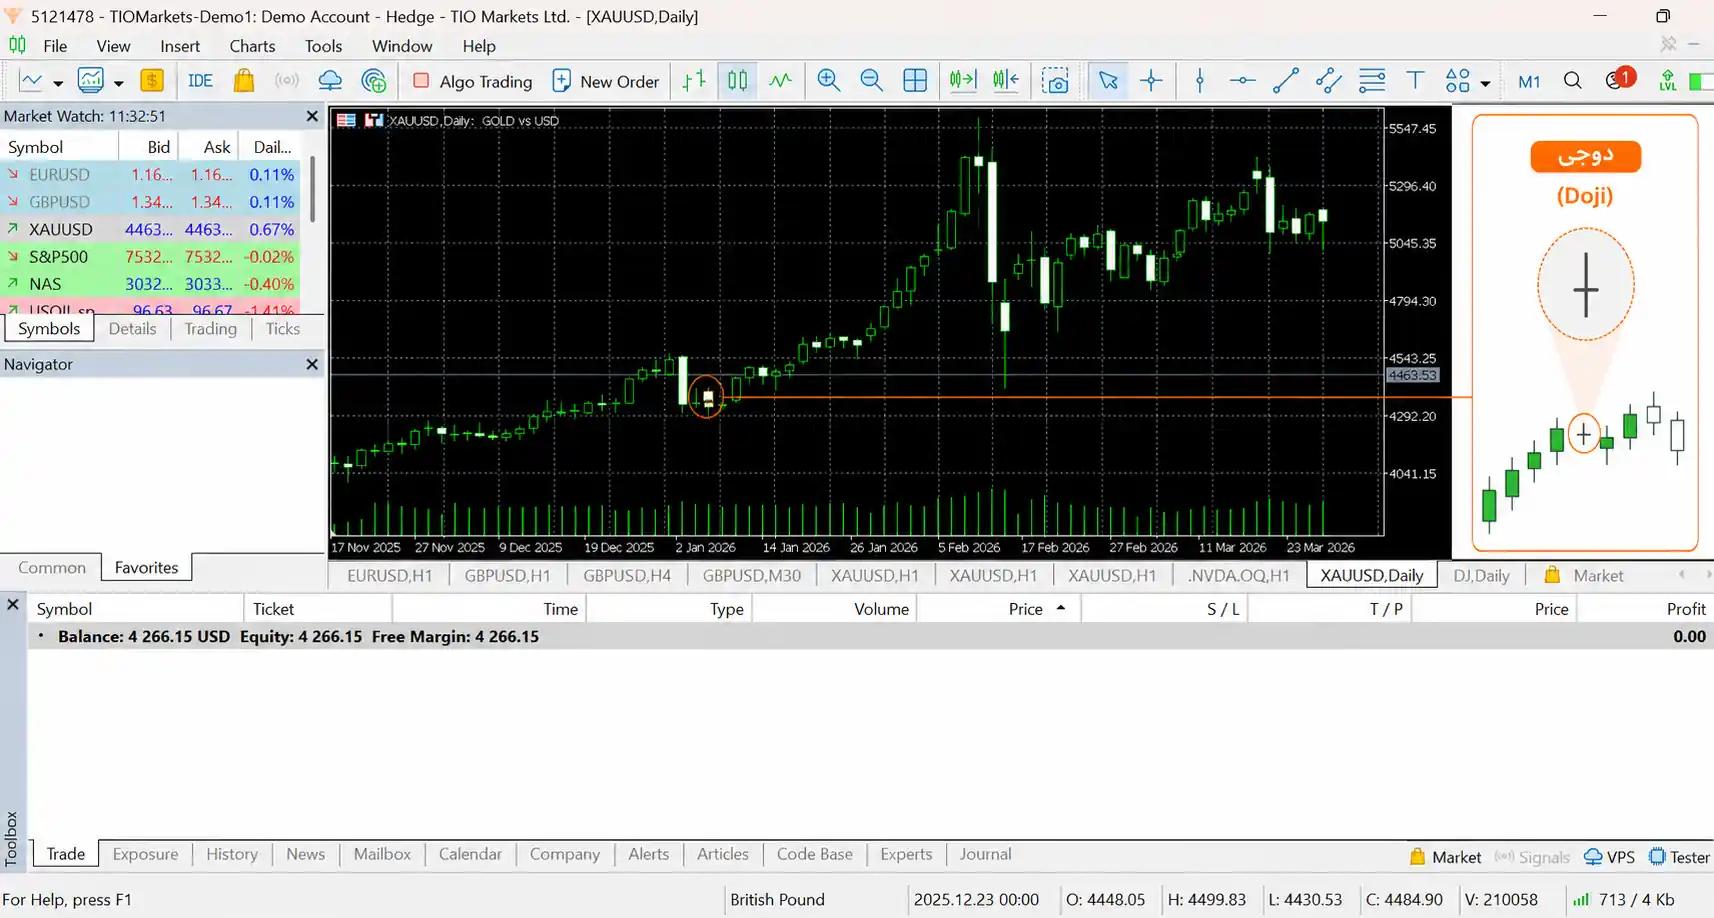Zoom in on the chart

click(x=829, y=81)
